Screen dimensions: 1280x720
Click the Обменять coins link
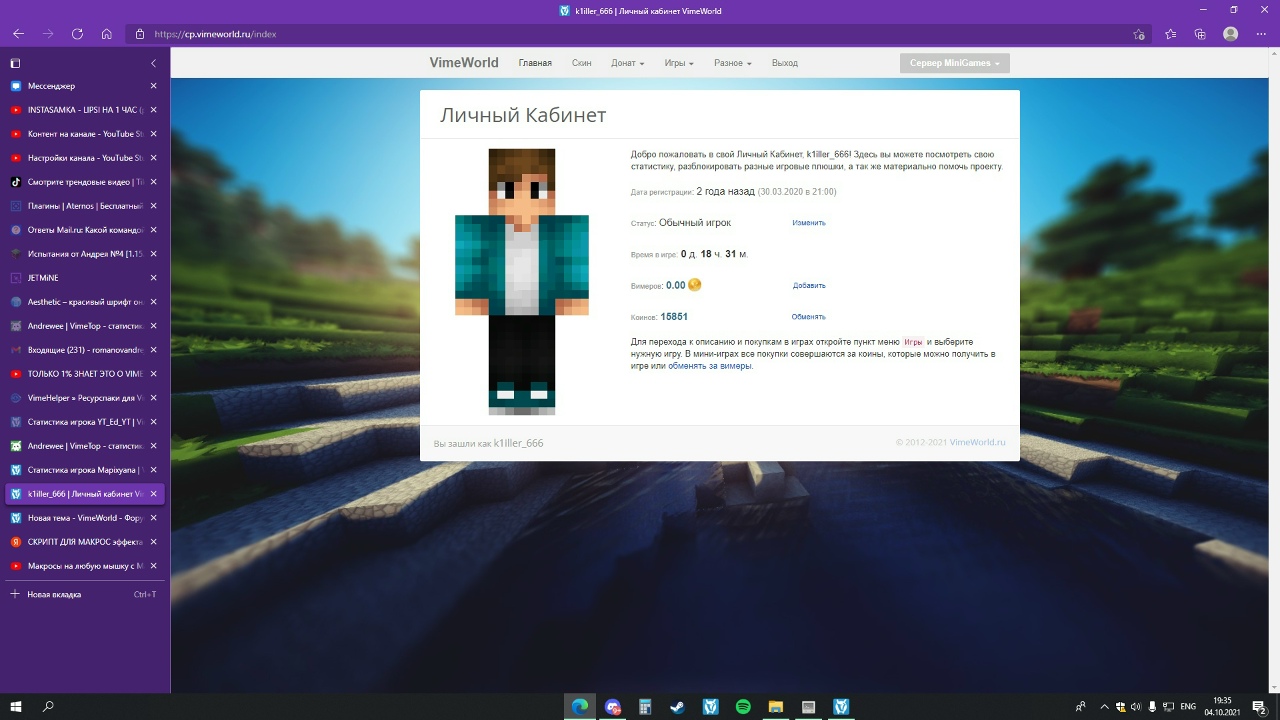(808, 317)
